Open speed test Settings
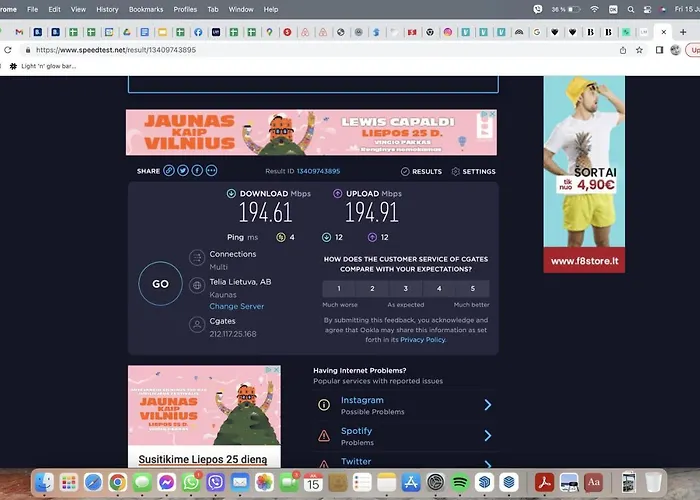The image size is (700, 500). [473, 172]
